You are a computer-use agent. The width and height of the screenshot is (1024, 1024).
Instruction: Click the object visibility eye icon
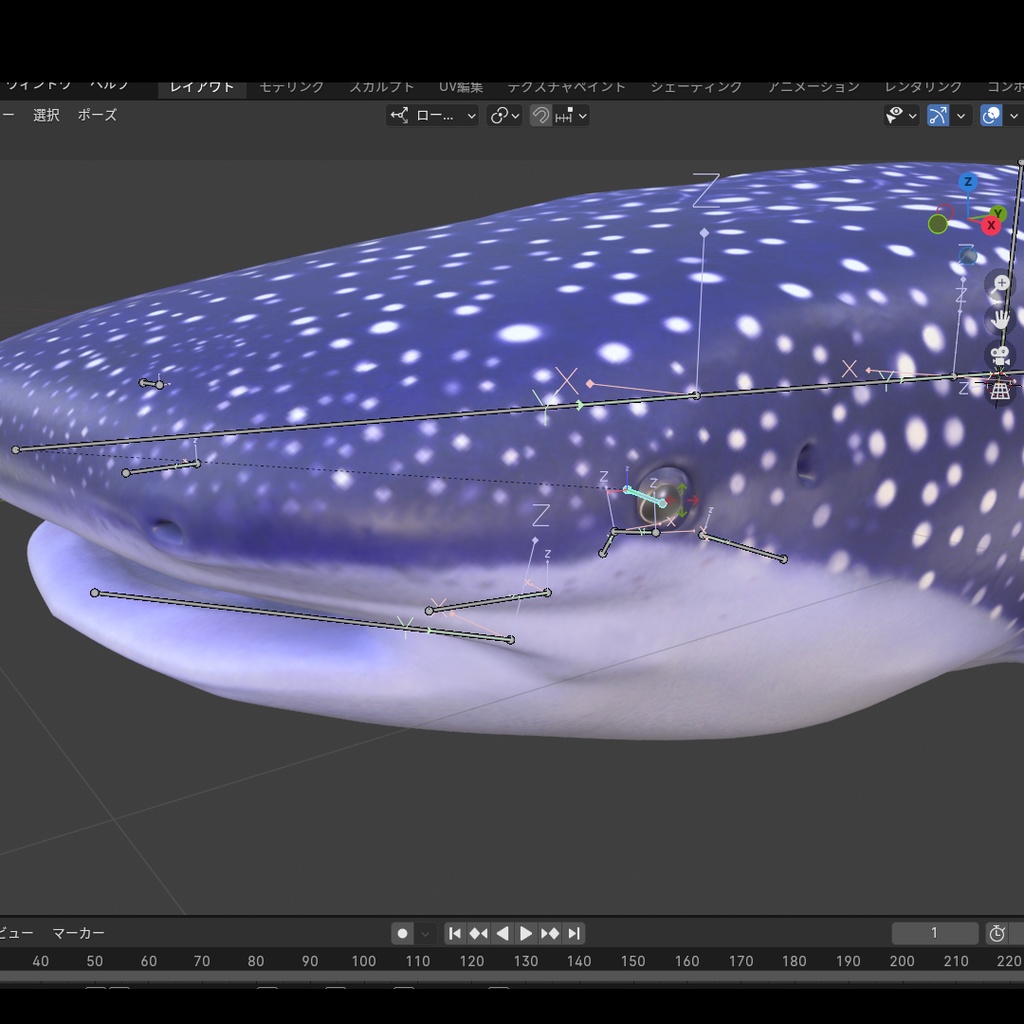(x=895, y=115)
